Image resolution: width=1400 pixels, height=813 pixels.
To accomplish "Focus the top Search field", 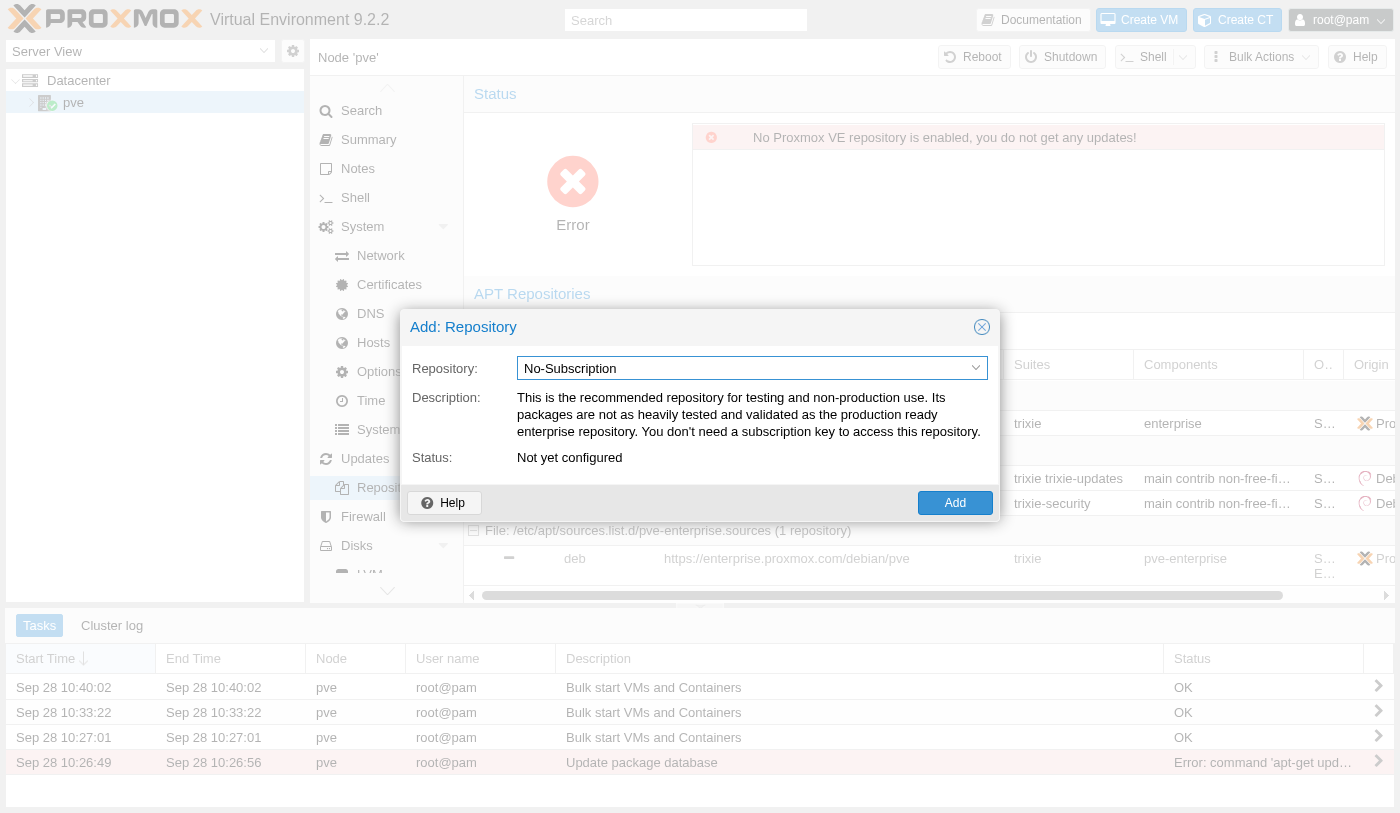I will click(685, 20).
